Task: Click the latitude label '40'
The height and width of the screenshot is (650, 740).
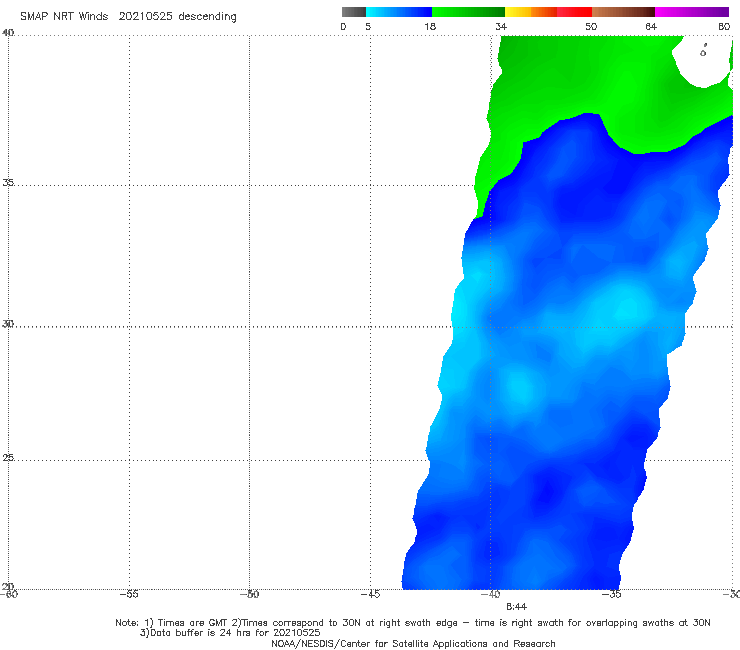Action: (x=8, y=33)
